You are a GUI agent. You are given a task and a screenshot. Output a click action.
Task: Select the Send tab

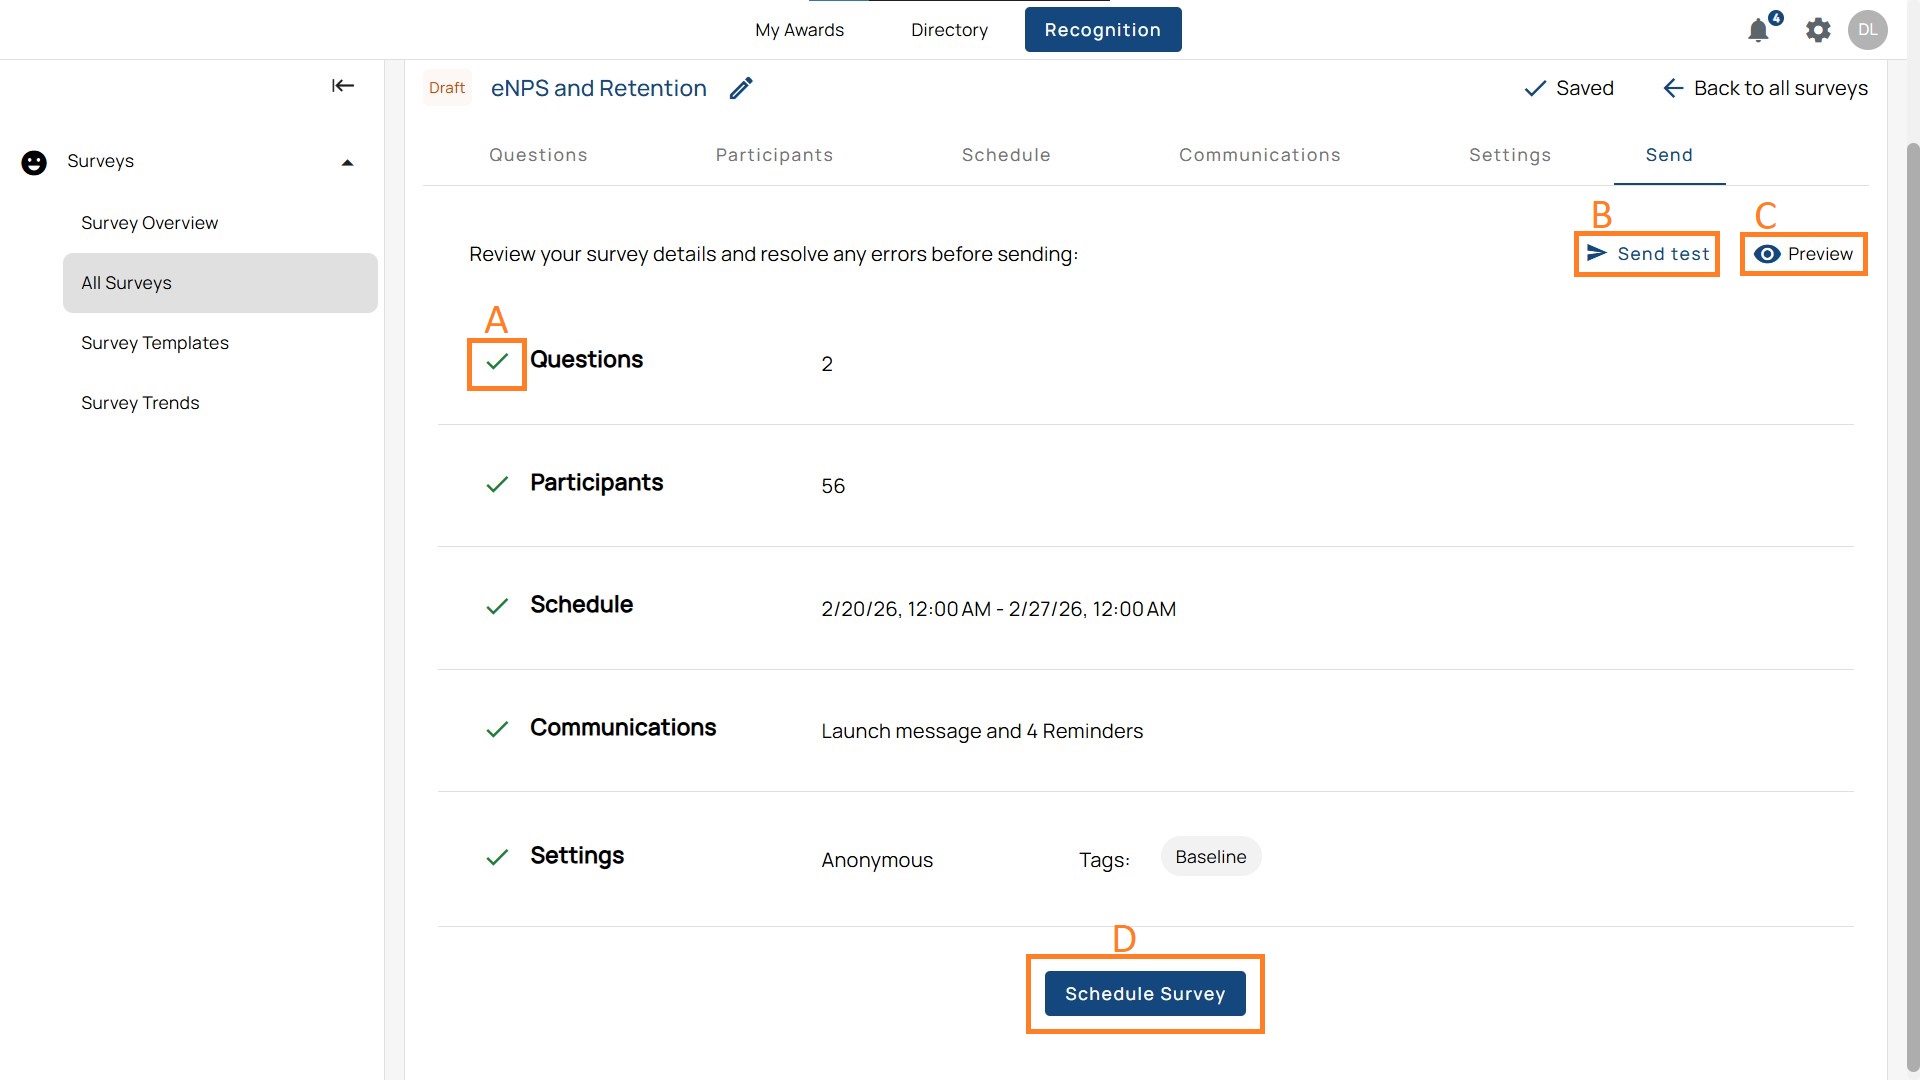(1669, 155)
